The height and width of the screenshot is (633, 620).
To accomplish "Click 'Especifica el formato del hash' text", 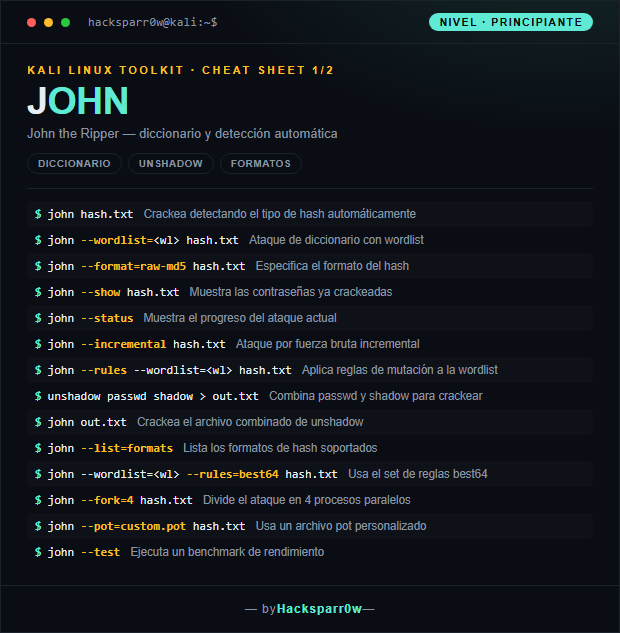I will (x=332, y=266).
